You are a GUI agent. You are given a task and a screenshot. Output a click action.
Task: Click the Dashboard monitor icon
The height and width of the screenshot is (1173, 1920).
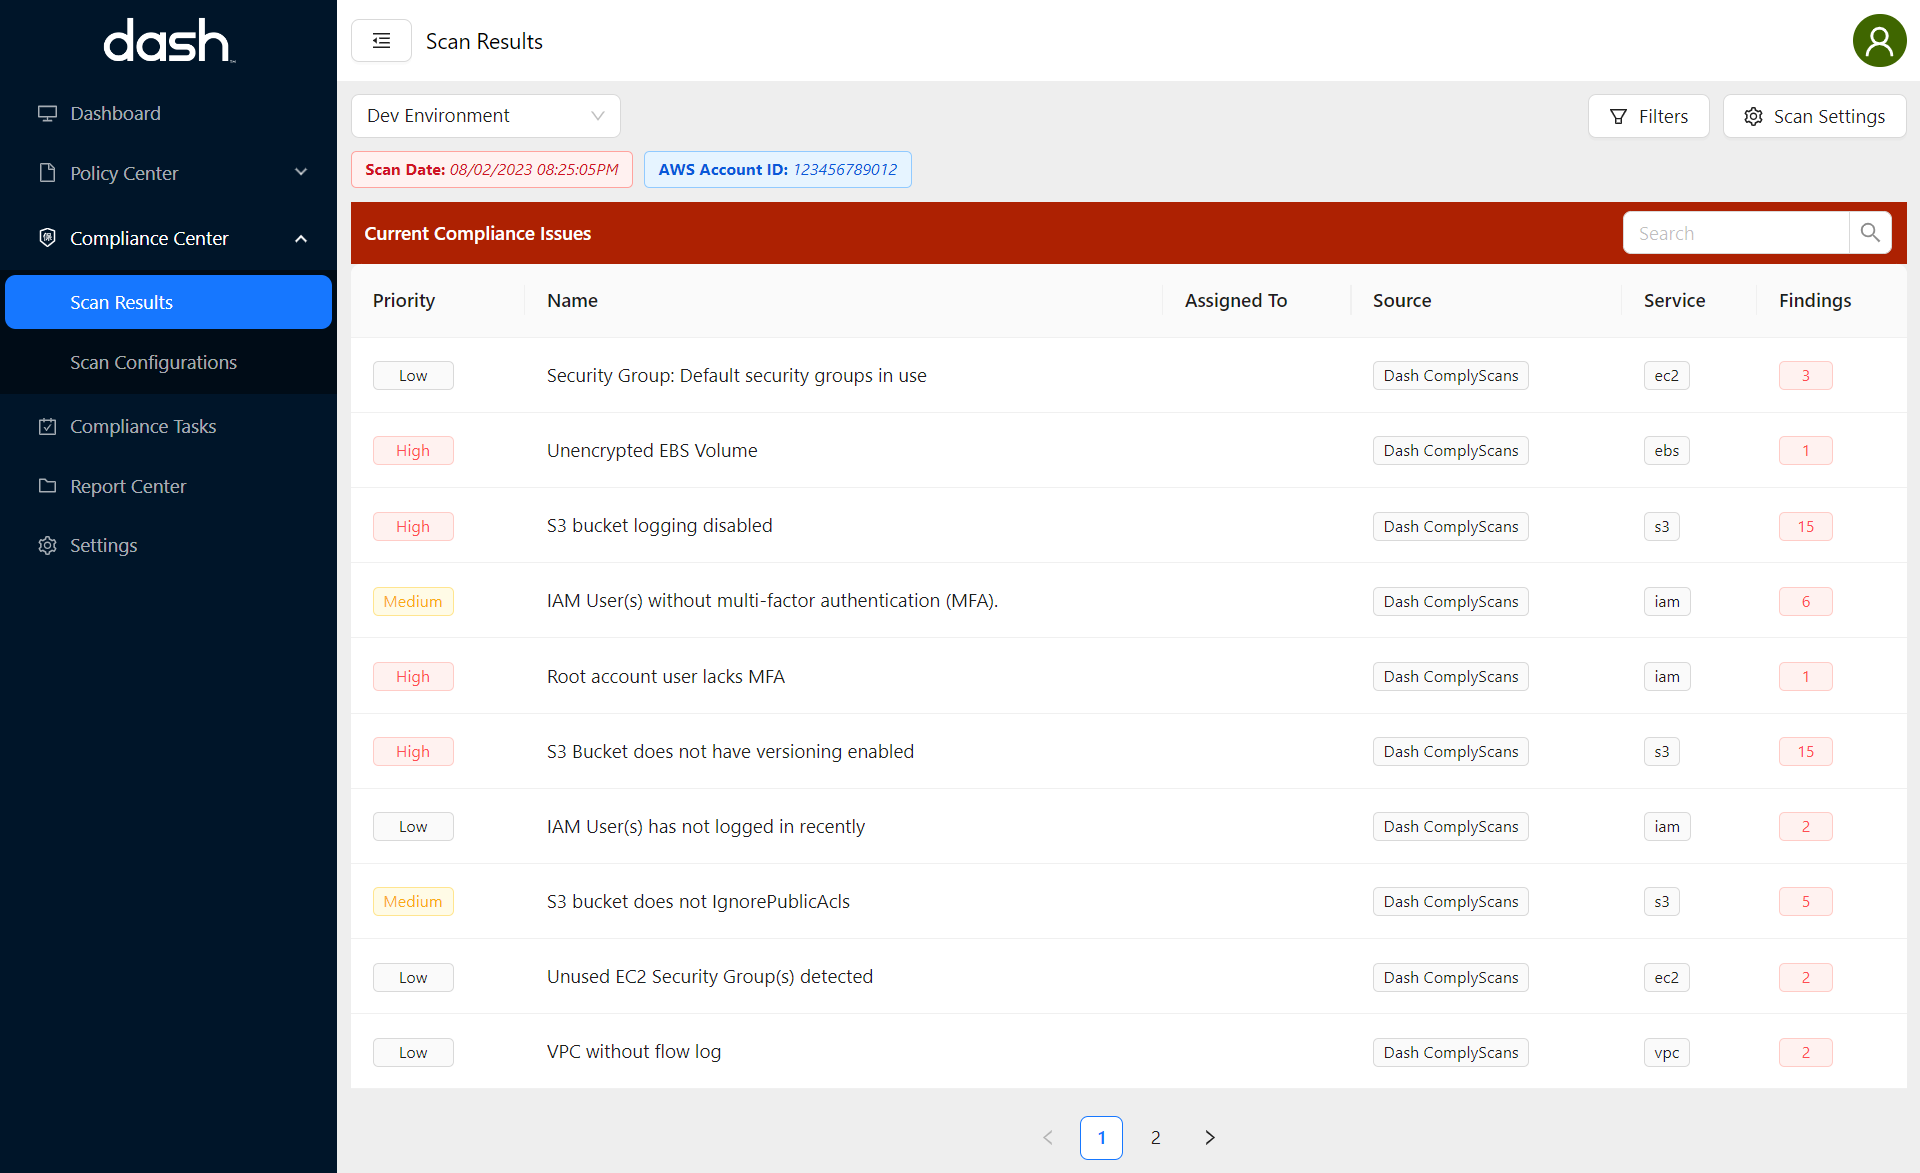tap(47, 113)
